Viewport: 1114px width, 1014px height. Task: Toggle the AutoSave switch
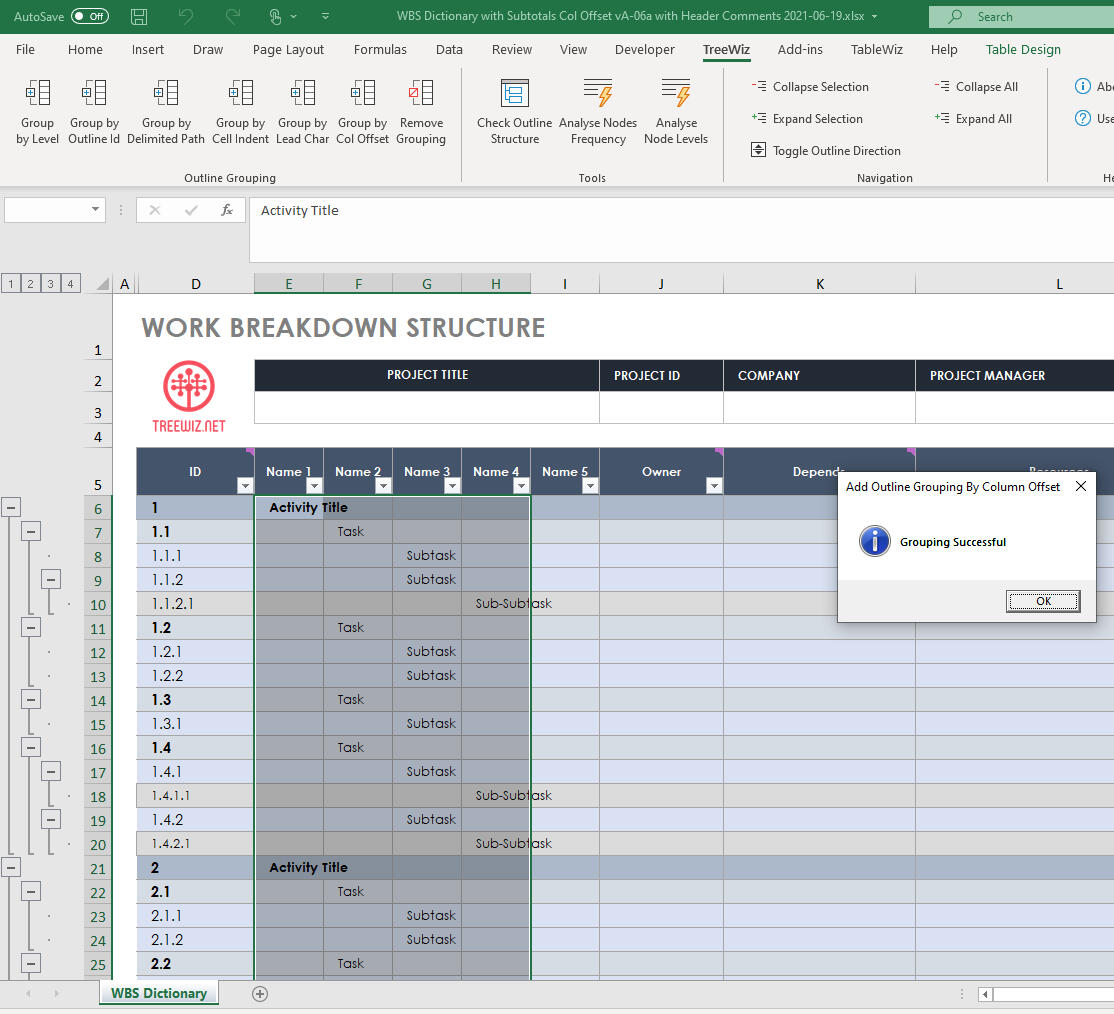(x=90, y=16)
